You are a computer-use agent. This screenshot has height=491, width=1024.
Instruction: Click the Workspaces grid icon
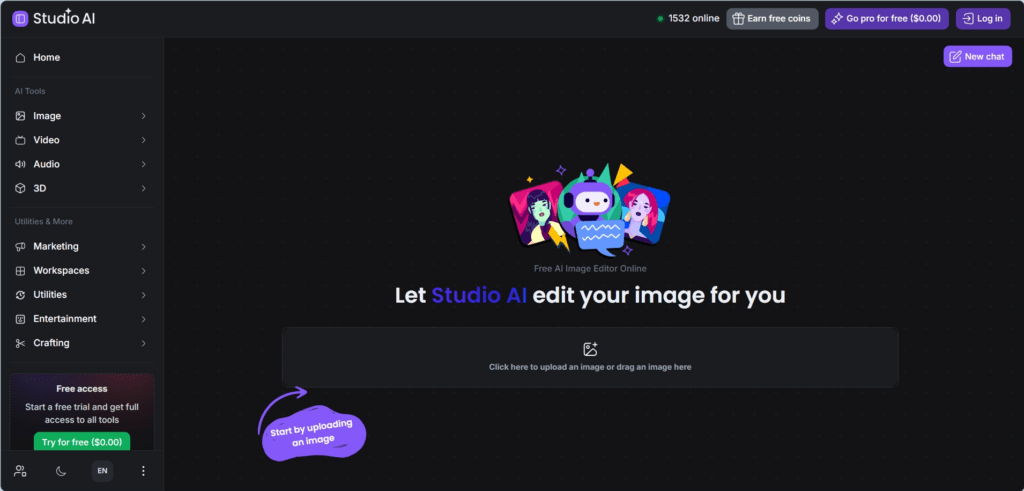[20, 270]
